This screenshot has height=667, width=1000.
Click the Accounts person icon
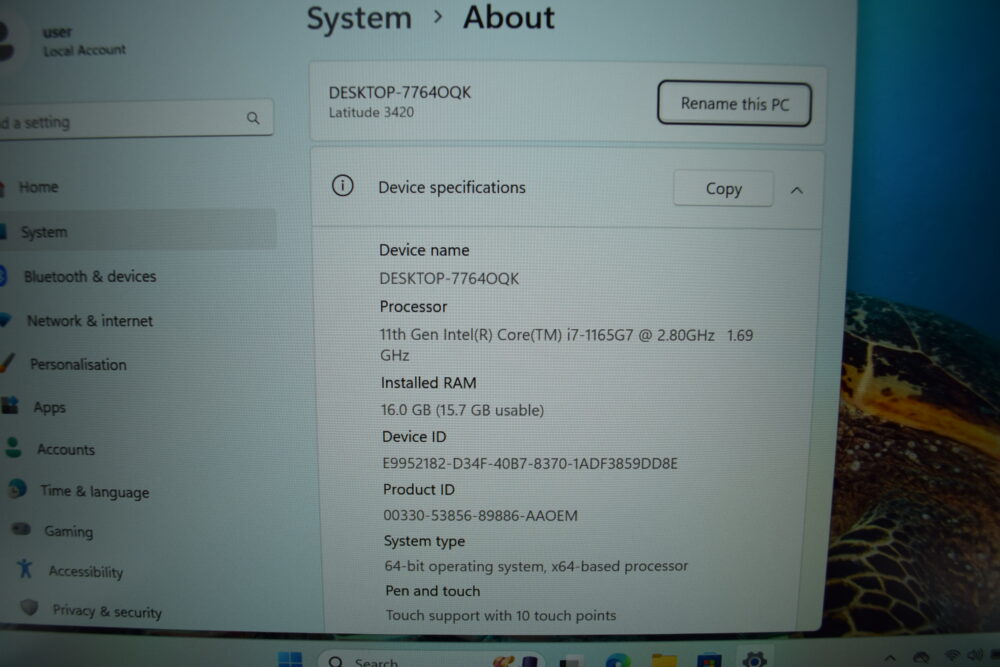click(x=13, y=447)
